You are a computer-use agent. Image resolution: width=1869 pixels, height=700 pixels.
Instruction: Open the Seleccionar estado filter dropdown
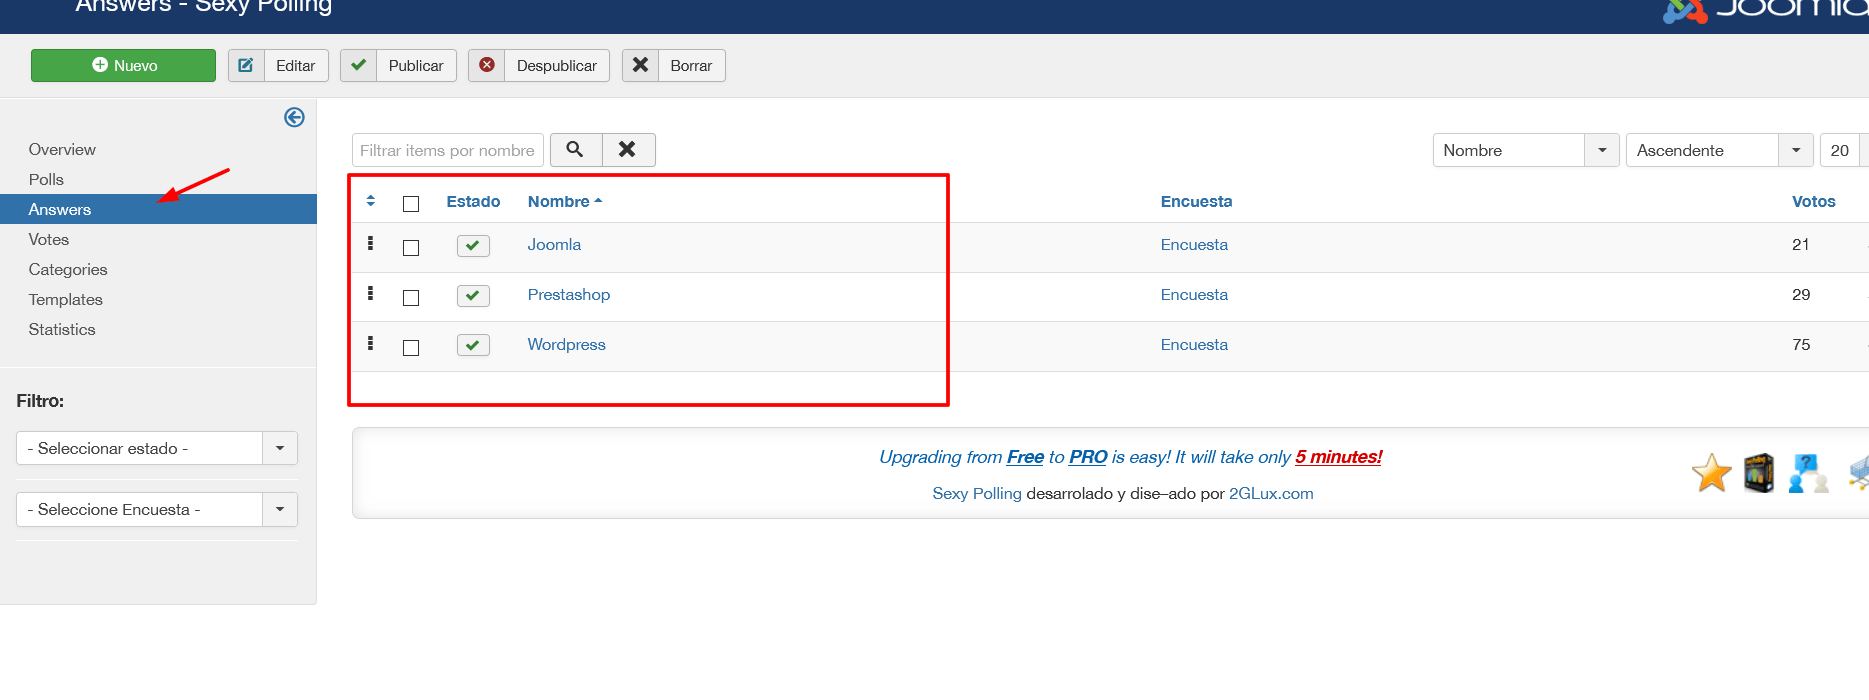pyautogui.click(x=157, y=448)
